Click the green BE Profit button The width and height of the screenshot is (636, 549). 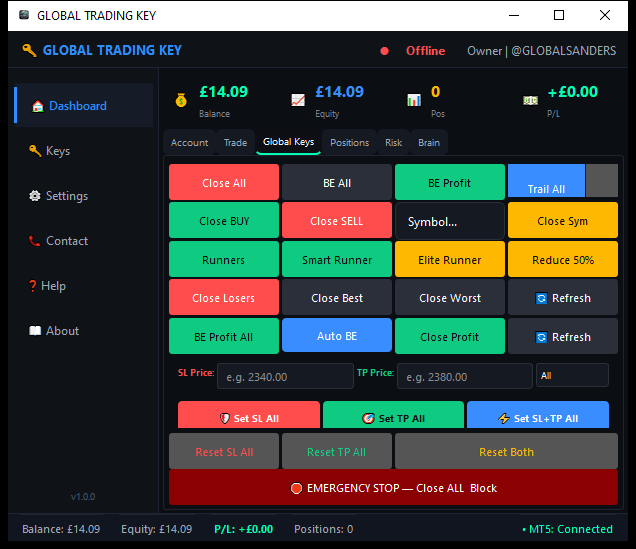click(x=449, y=182)
